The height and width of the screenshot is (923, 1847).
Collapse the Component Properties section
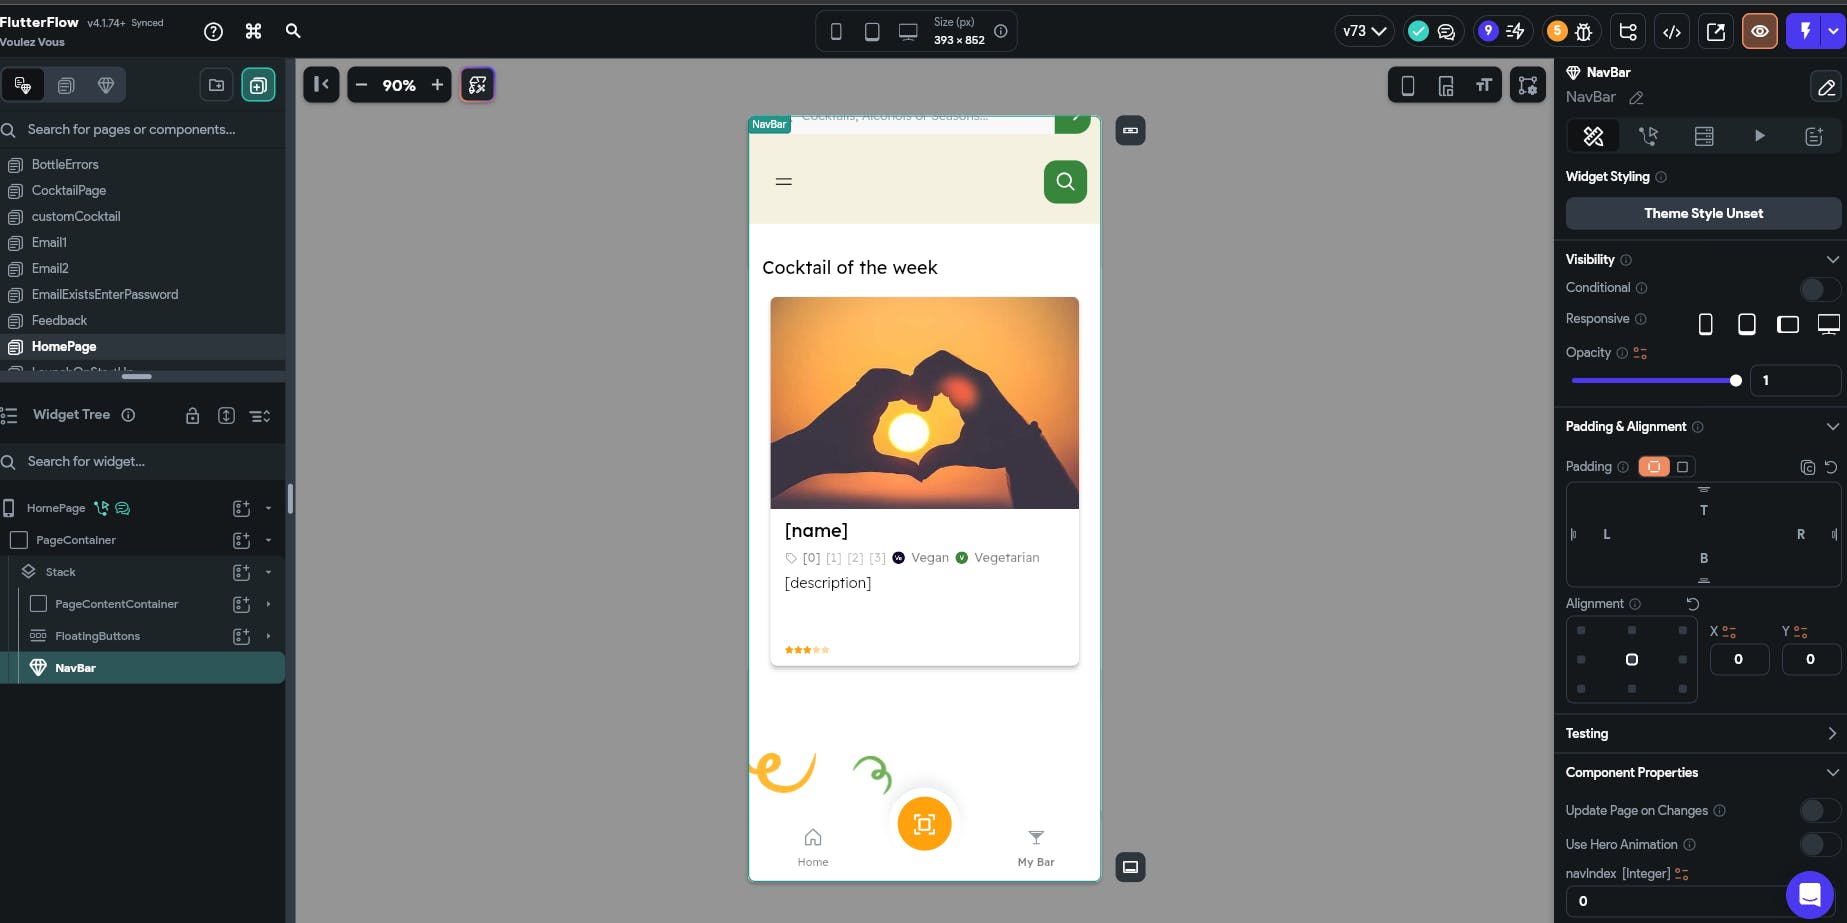coord(1832,773)
